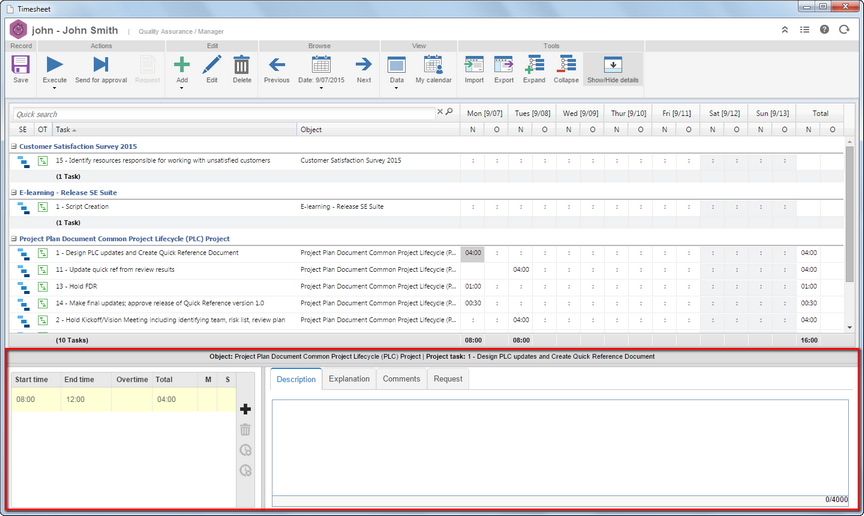The height and width of the screenshot is (516, 864).
Task: Select task 2 - Hold Kickoff/Vision Meeting row
Action: click(427, 320)
